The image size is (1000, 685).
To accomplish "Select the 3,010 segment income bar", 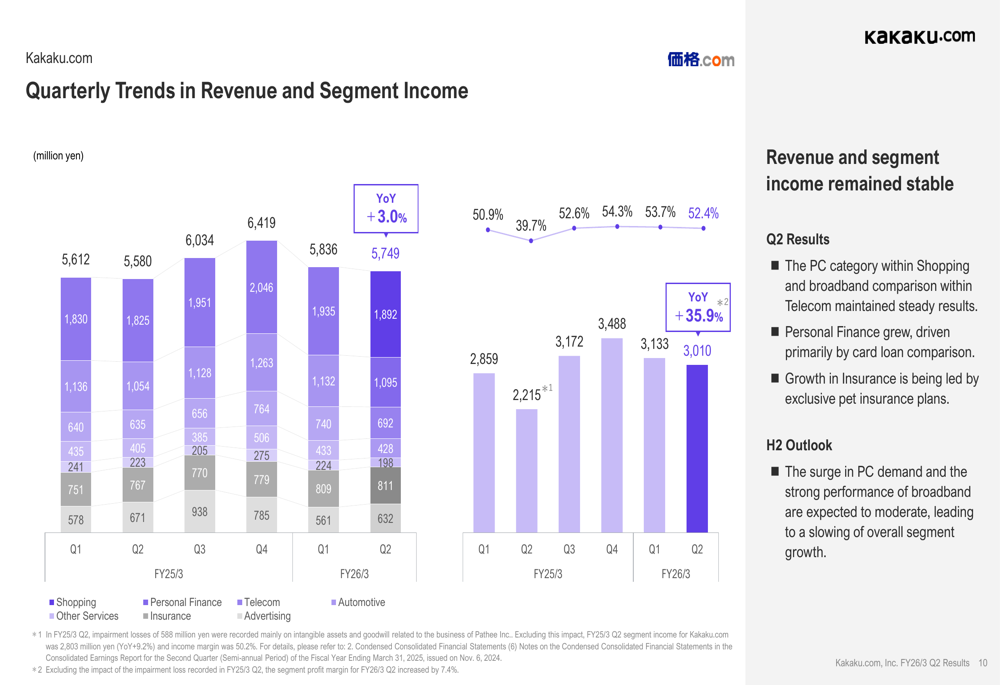I will 698,447.
